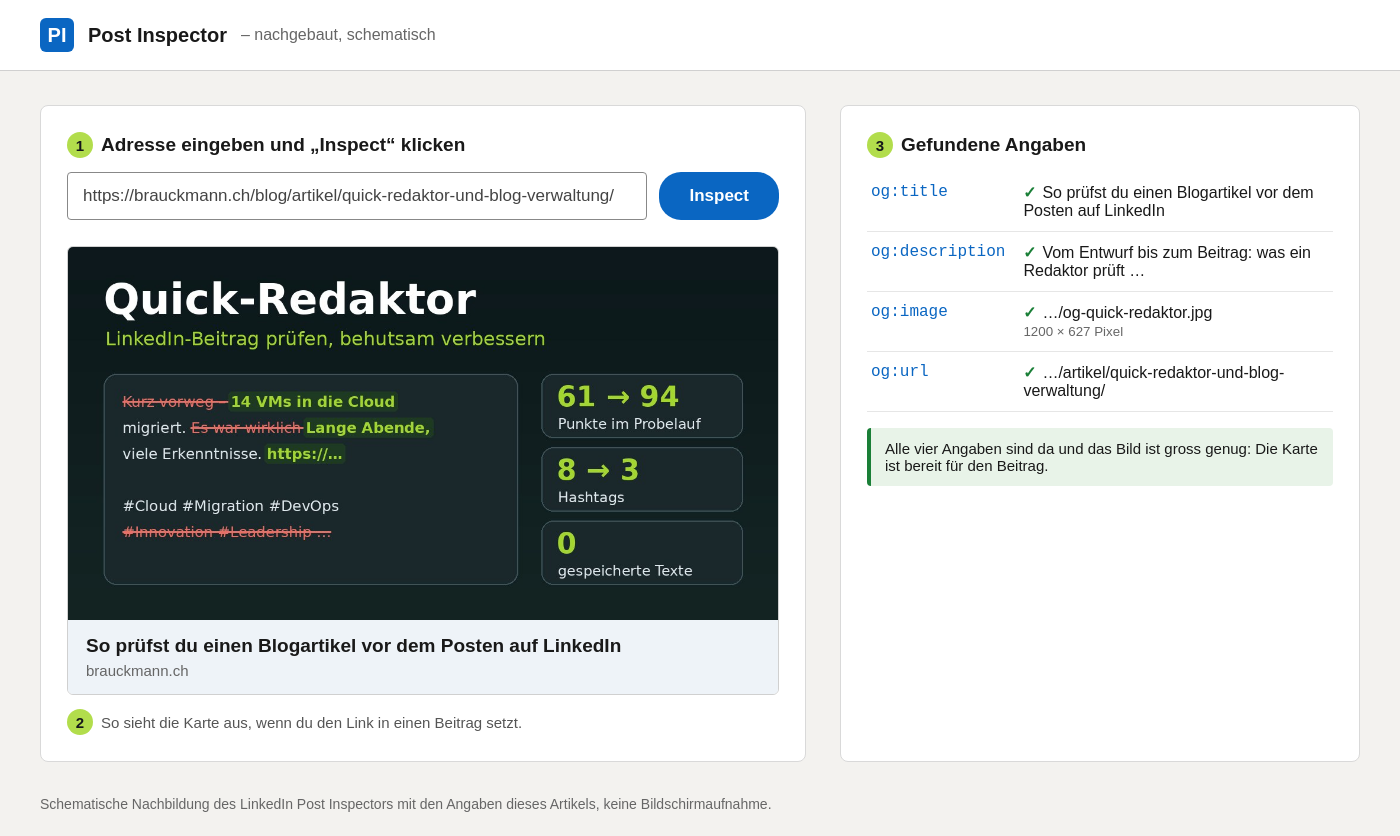1400x836 pixels.
Task: Click the Inspect button
Action: [719, 196]
